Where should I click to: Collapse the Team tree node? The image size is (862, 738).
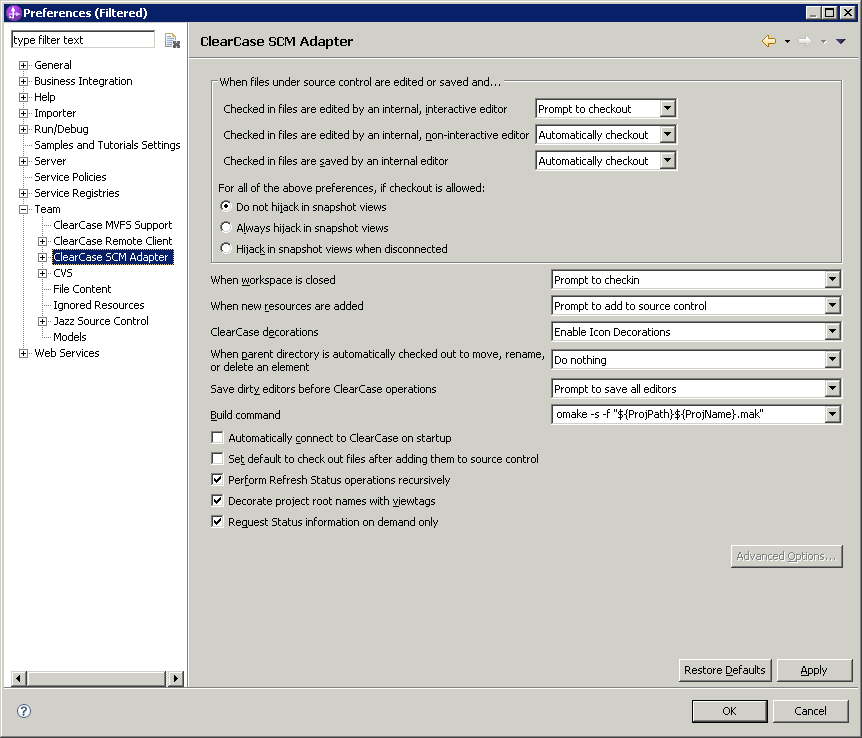tap(24, 209)
